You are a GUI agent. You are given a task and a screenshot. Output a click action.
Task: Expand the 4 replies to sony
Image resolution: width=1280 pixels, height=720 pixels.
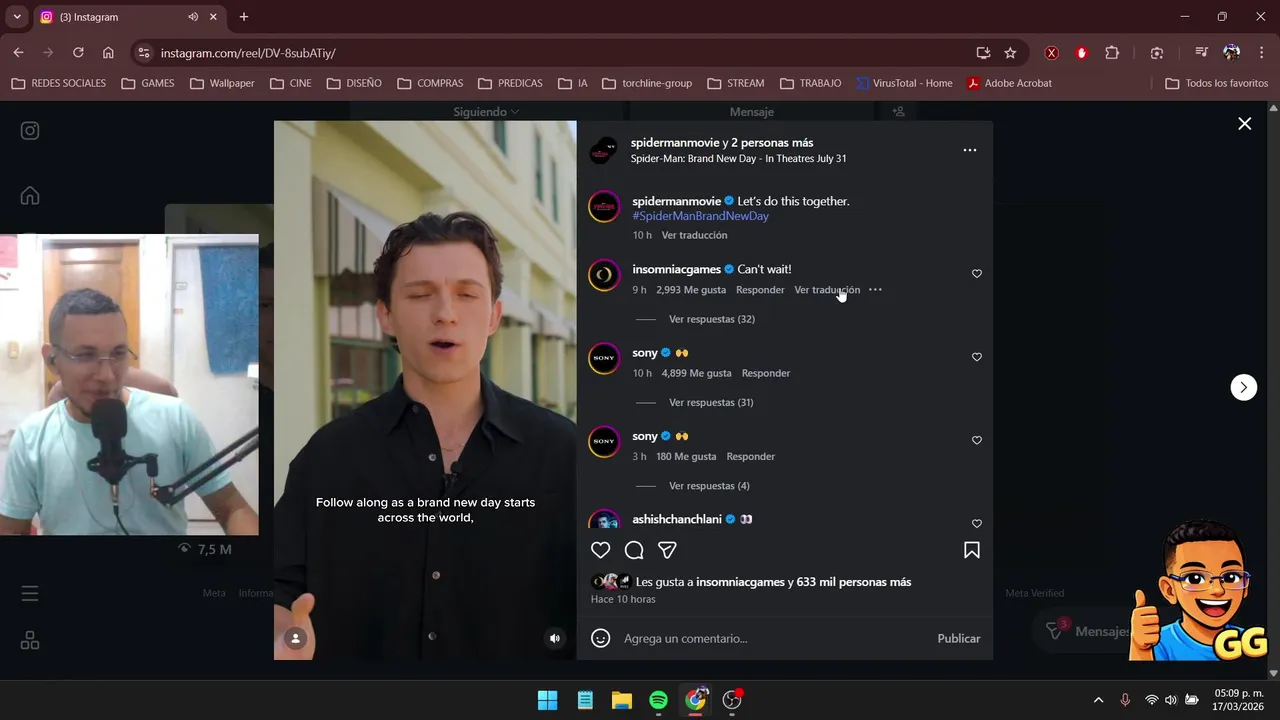709,486
